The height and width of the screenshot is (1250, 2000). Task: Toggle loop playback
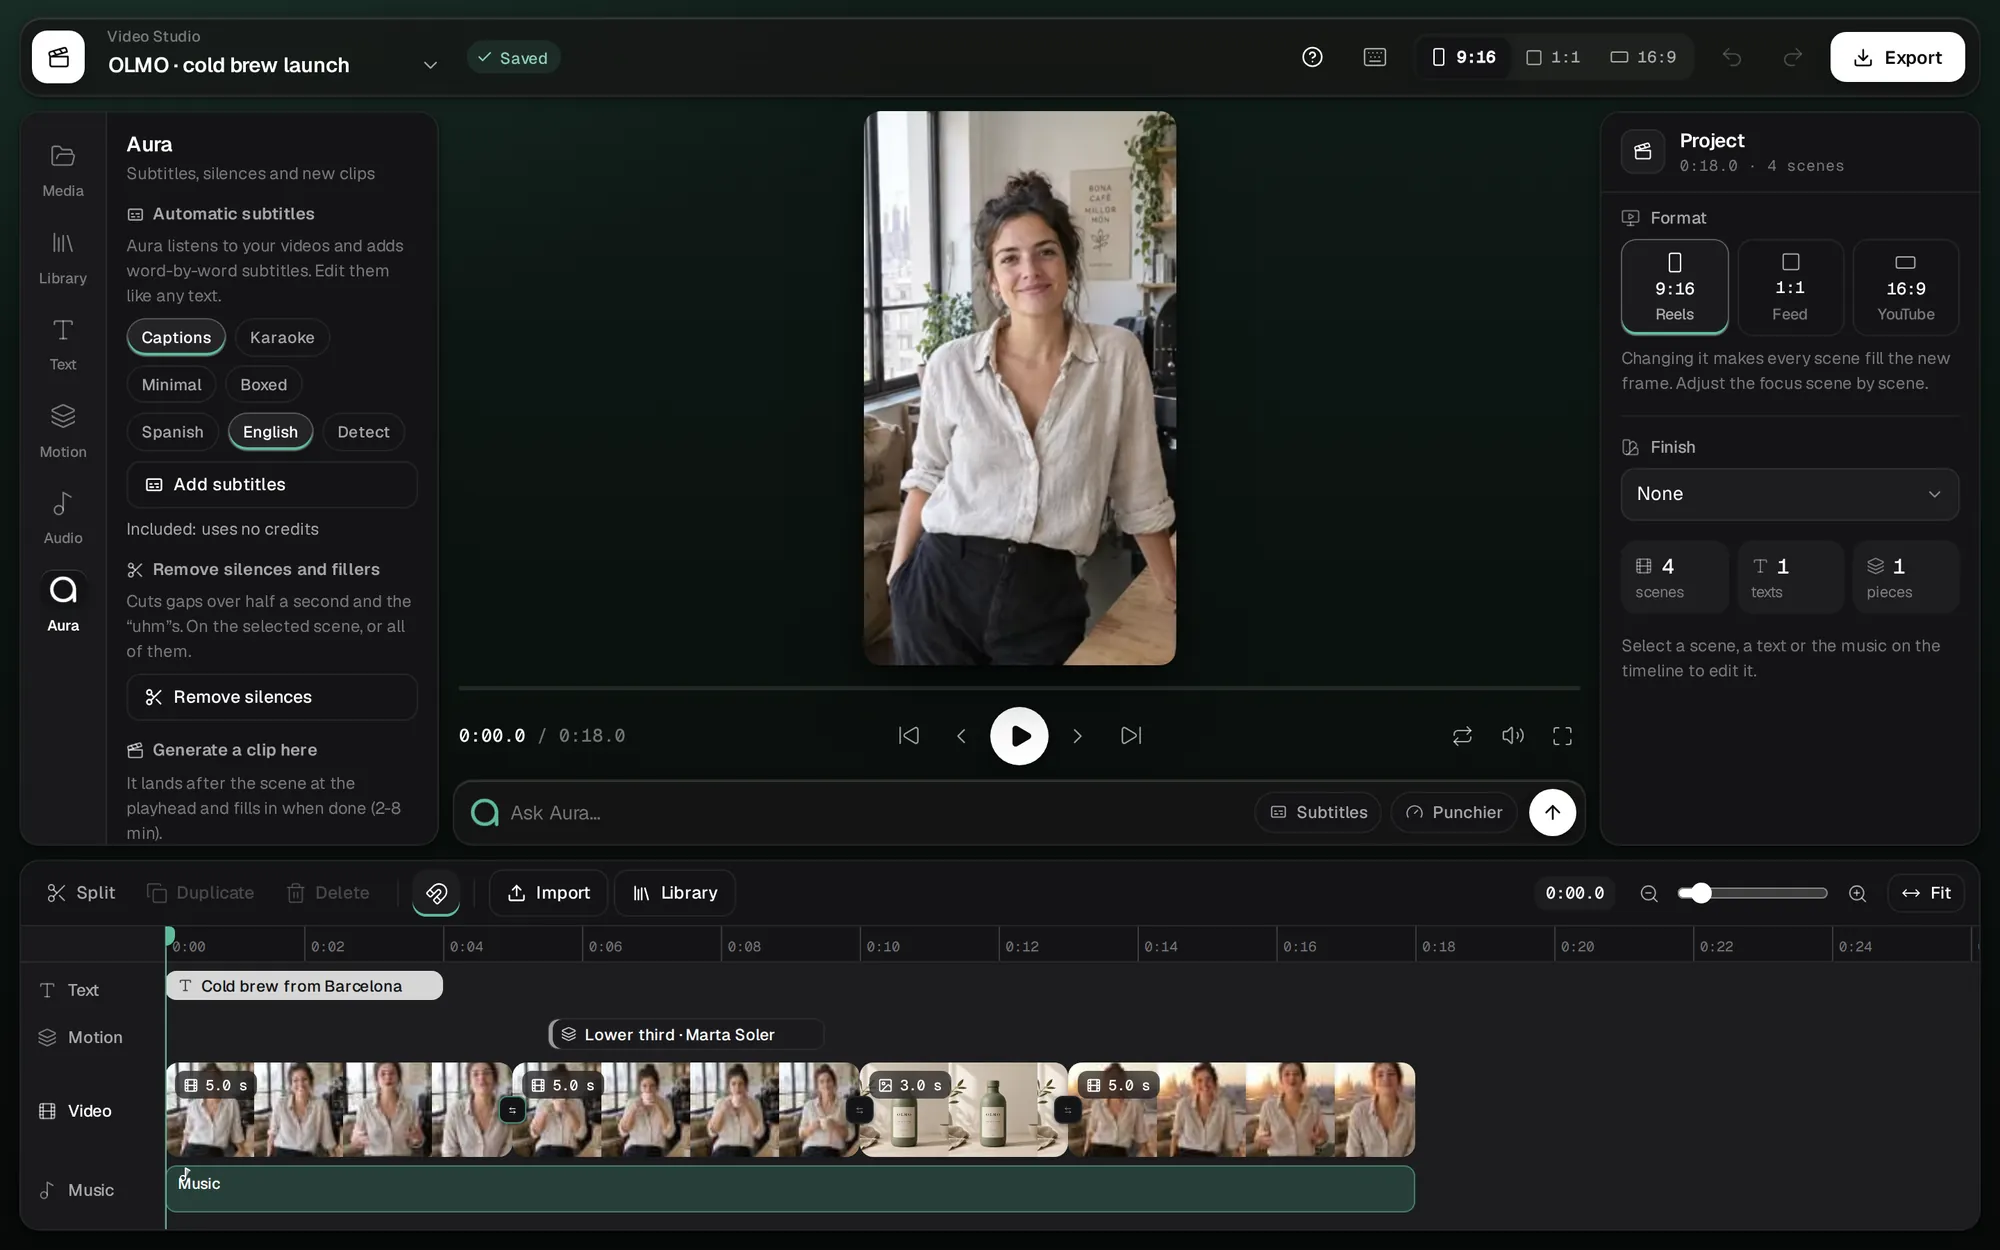coord(1462,736)
